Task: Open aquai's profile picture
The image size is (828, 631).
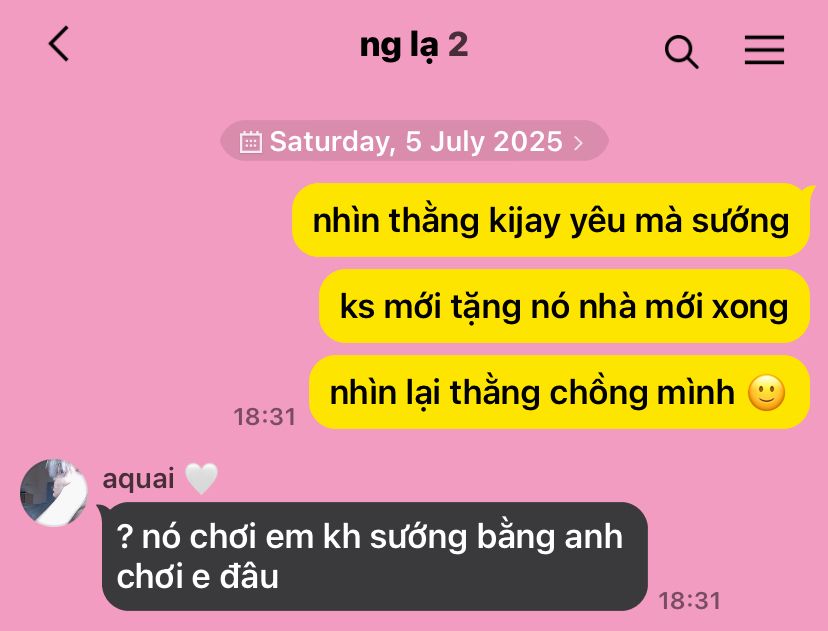Action: (x=53, y=493)
